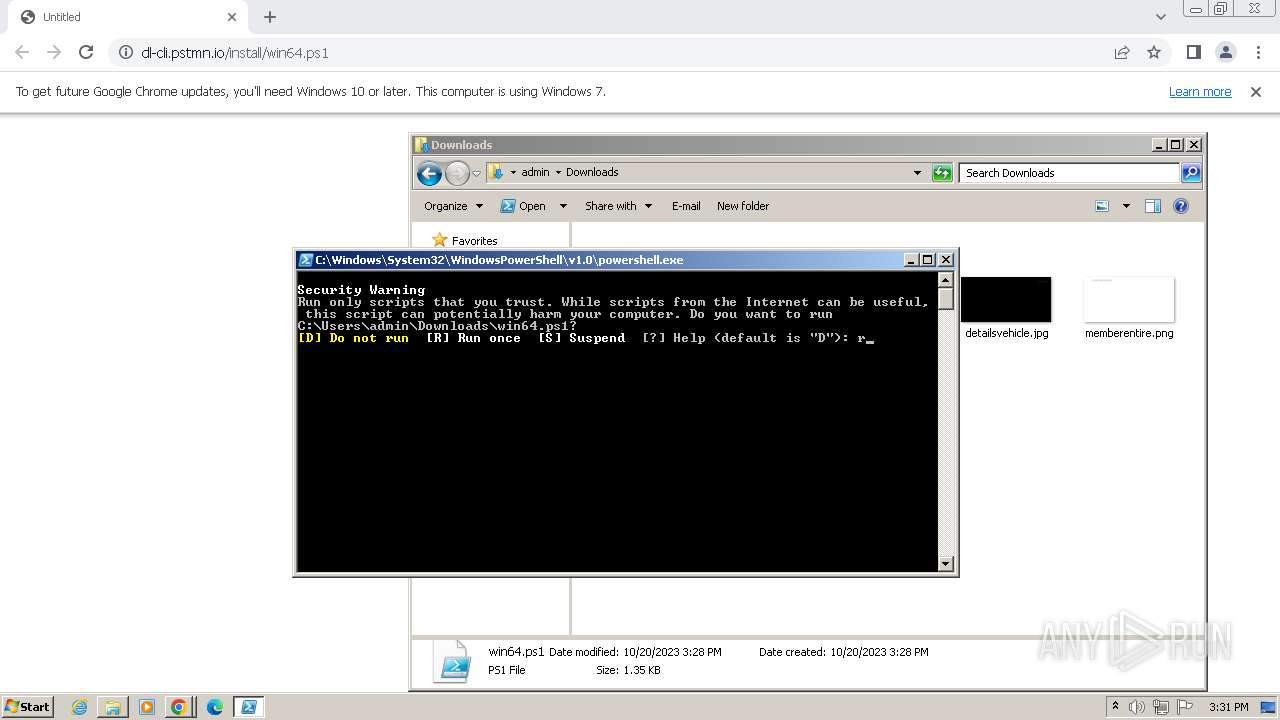Show hidden tray icons arrow
This screenshot has width=1280, height=720.
1115,706
